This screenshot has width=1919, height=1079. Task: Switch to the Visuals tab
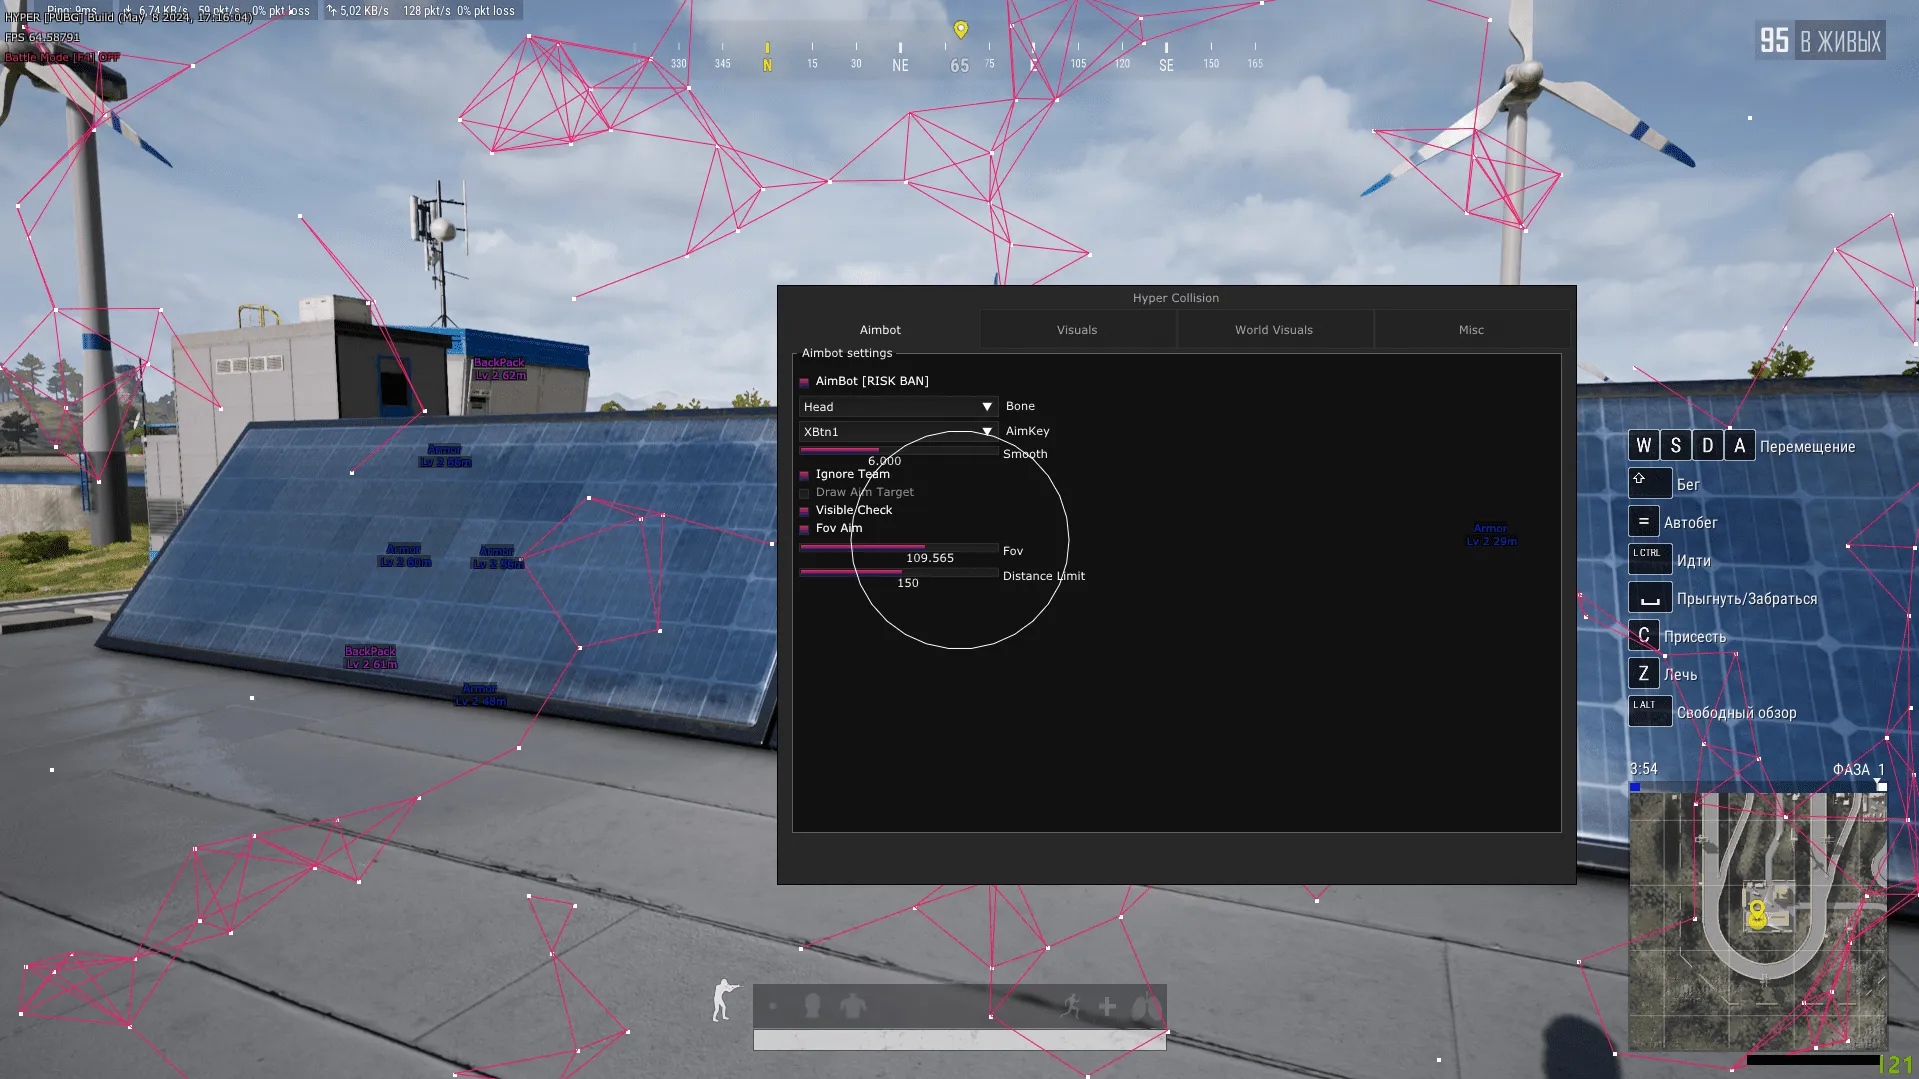pos(1076,330)
